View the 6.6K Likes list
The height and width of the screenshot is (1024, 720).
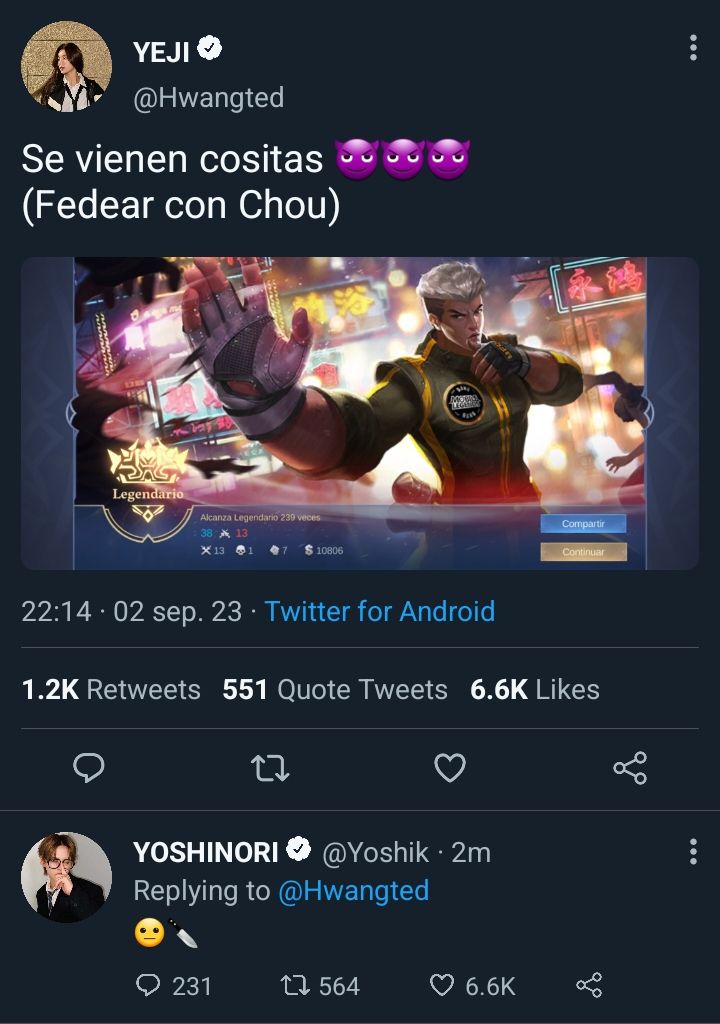pos(534,690)
